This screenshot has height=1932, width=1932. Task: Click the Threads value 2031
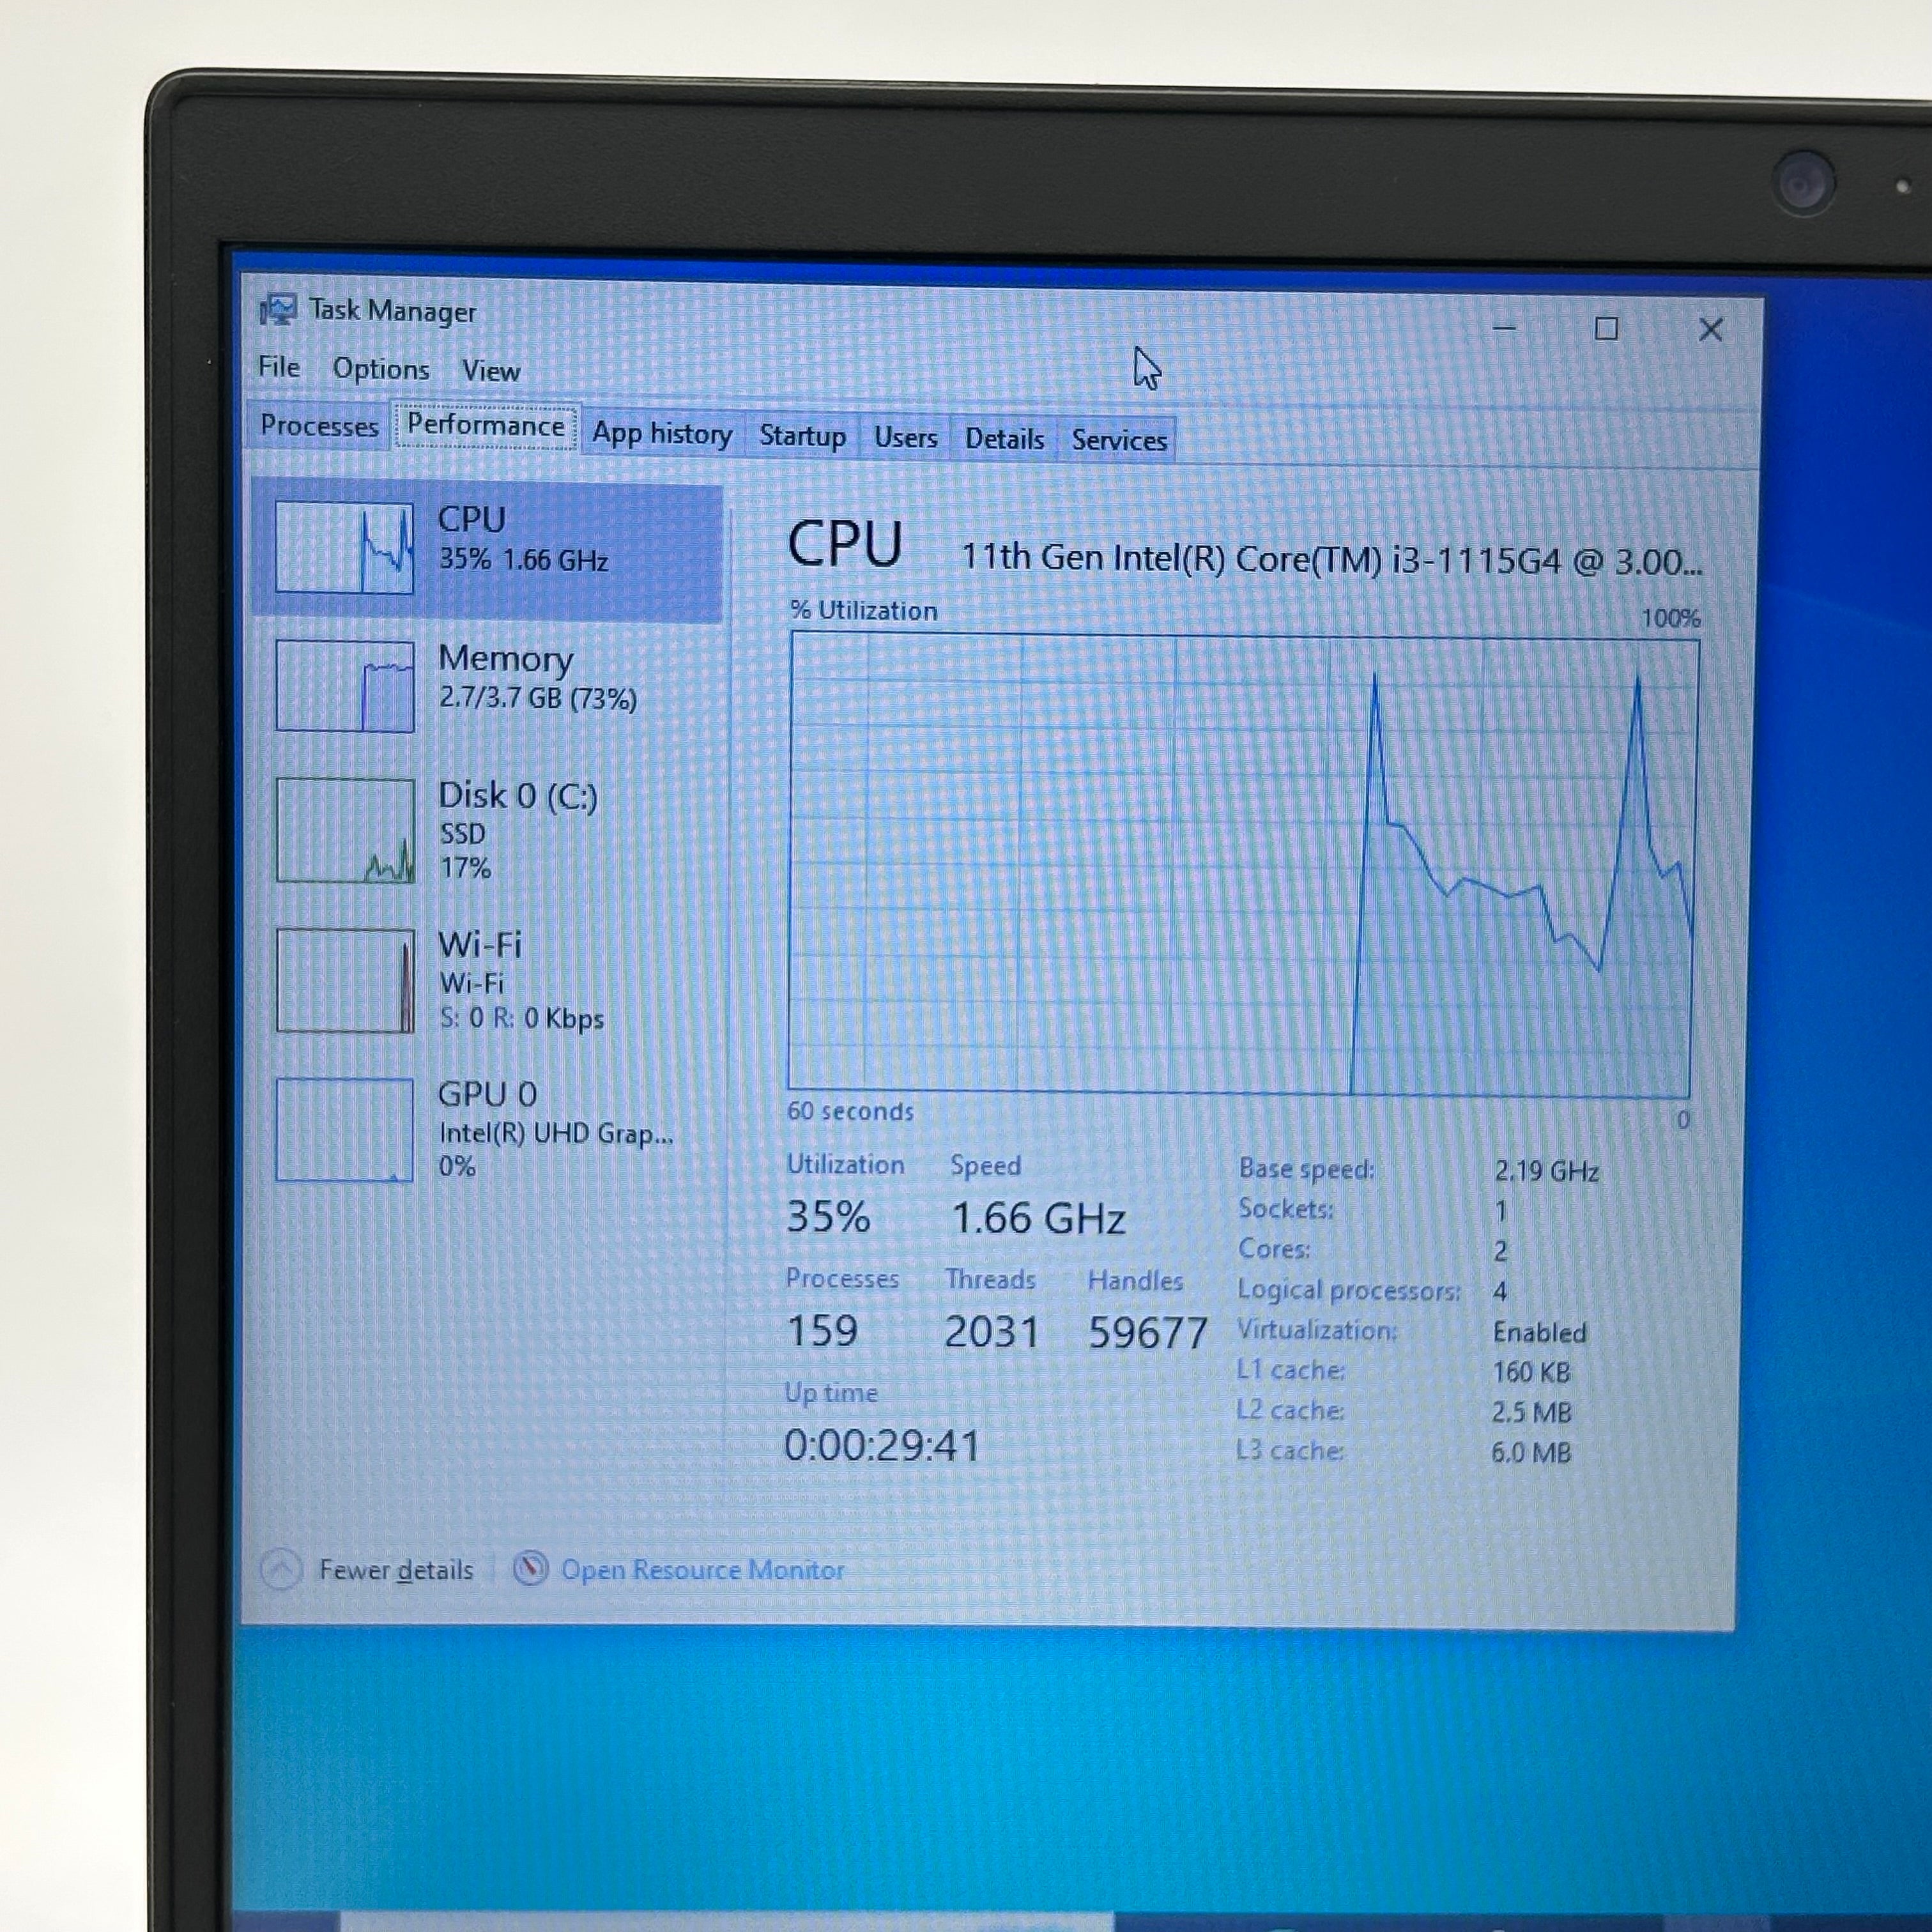[991, 1331]
